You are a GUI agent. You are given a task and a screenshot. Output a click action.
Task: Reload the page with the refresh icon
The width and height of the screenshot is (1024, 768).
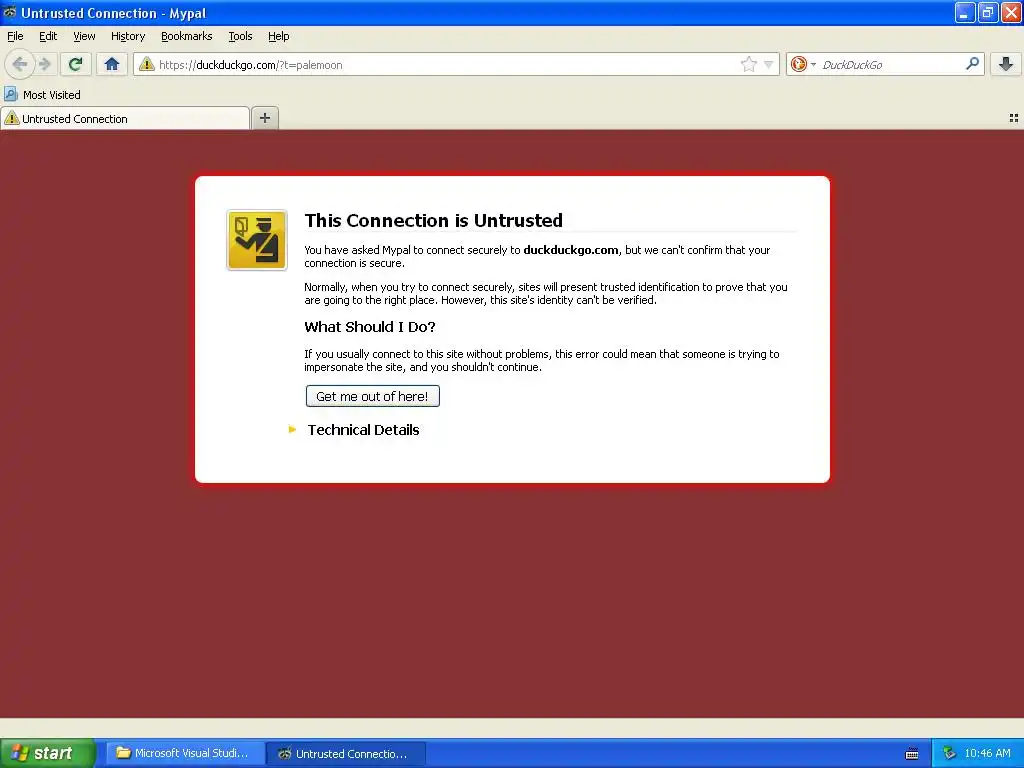pyautogui.click(x=75, y=64)
